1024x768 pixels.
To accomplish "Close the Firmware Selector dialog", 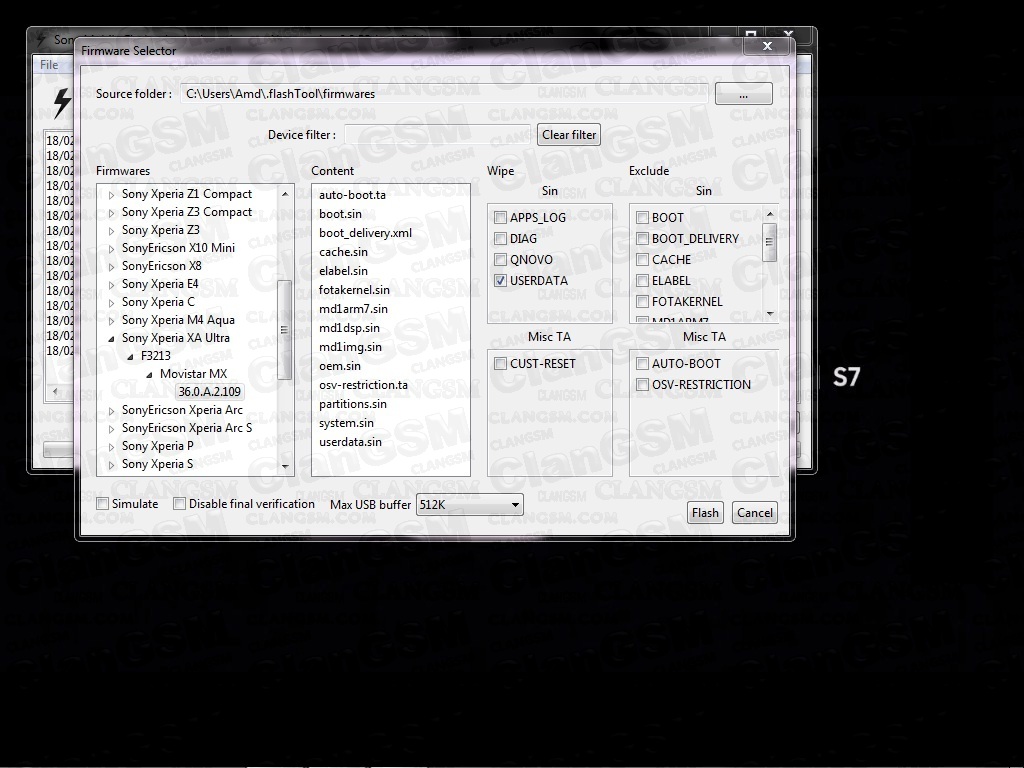I will 767,46.
